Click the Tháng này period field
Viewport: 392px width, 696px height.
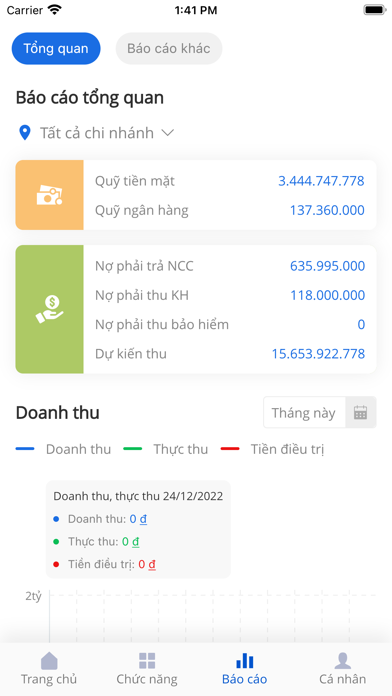pyautogui.click(x=305, y=412)
